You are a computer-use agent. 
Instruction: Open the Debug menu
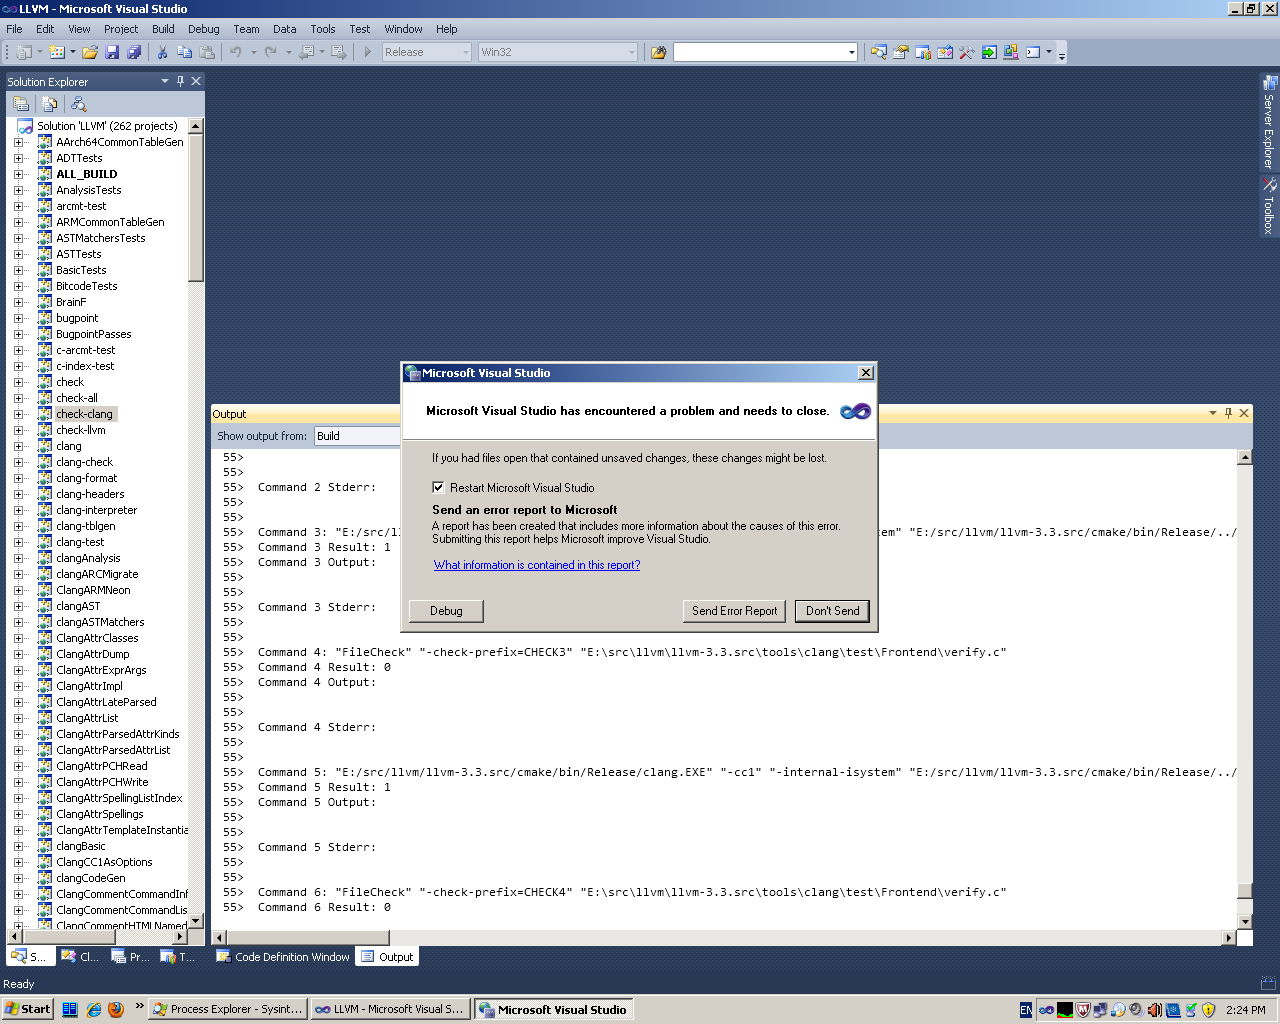point(203,29)
